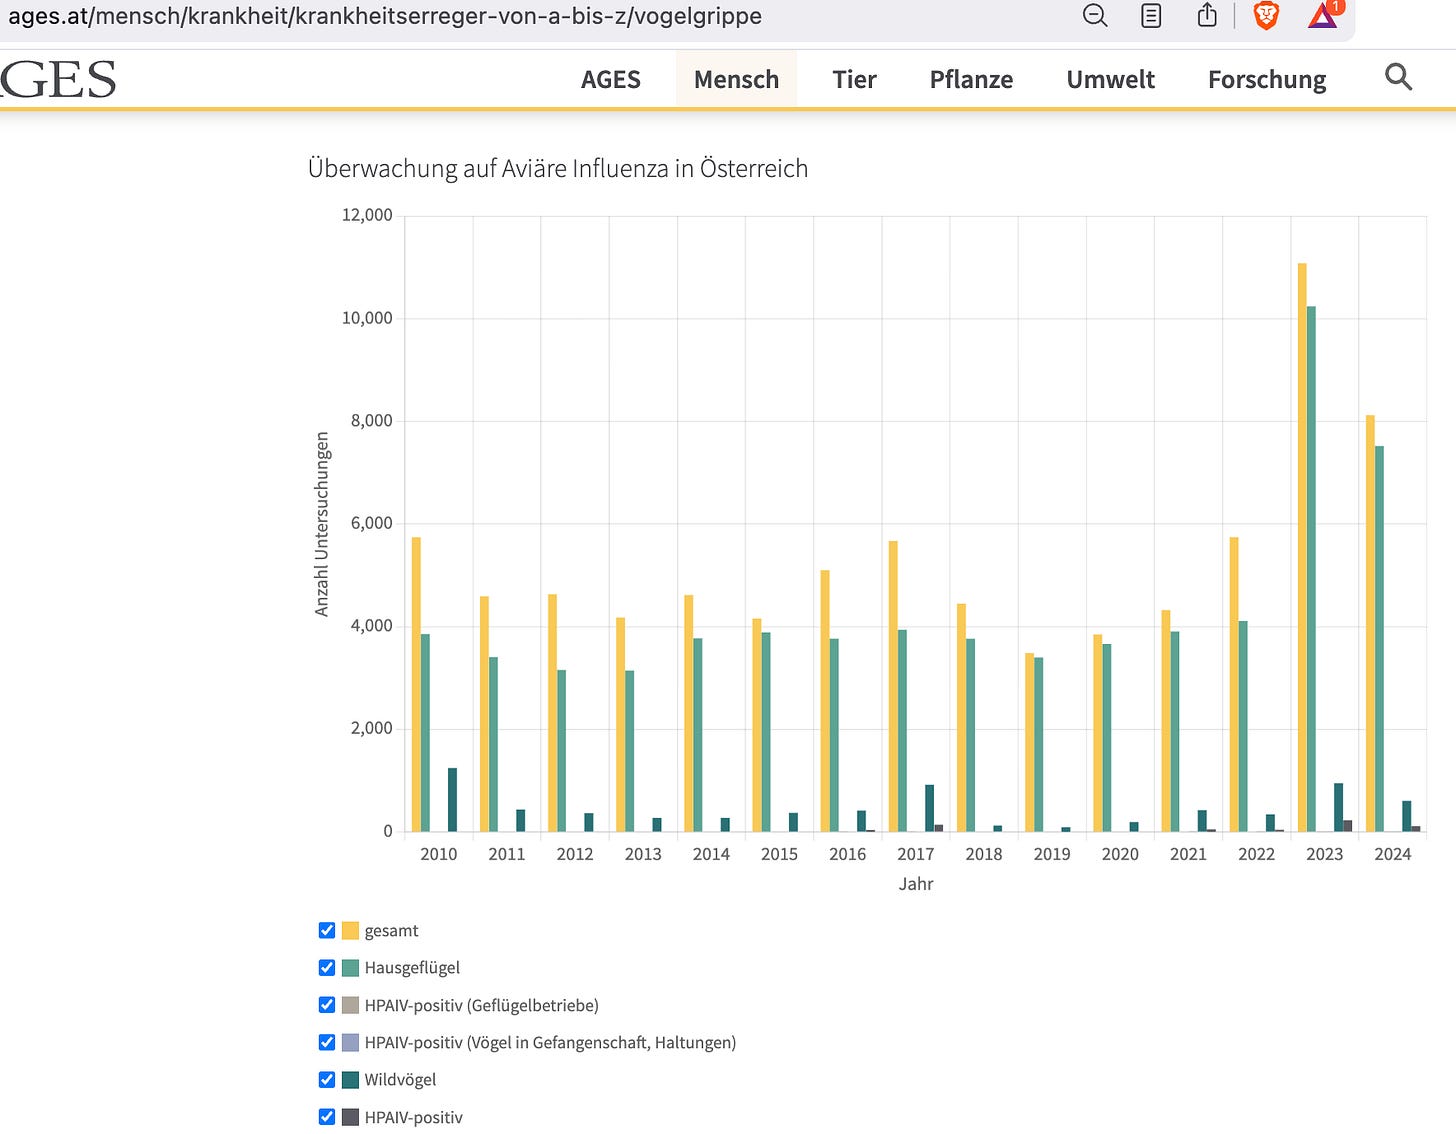Click the 12,000 y-axis label
This screenshot has height=1134, width=1456.
pos(367,215)
